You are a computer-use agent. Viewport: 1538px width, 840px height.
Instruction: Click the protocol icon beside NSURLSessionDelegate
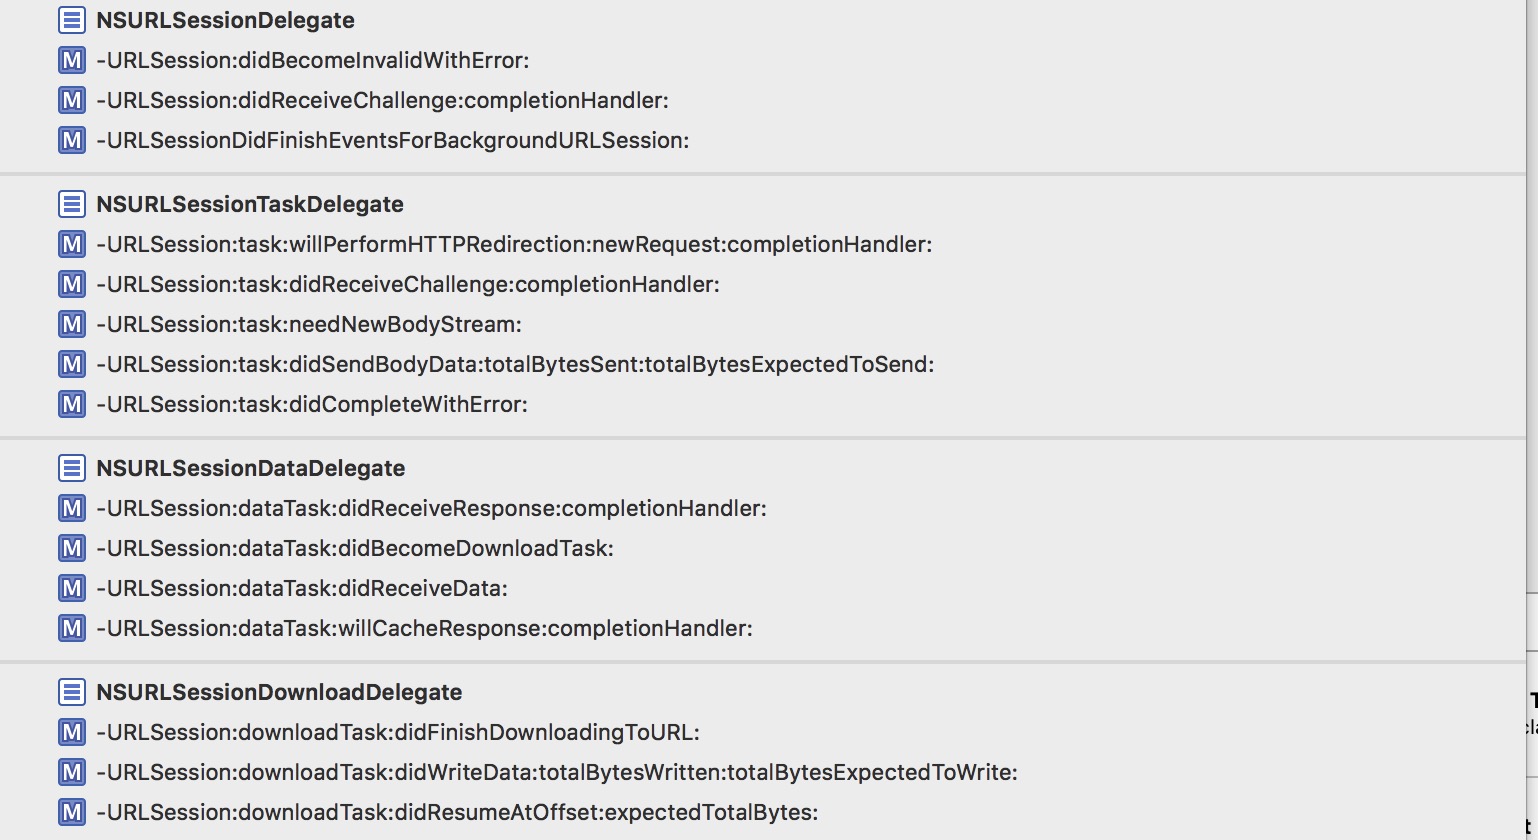(72, 20)
